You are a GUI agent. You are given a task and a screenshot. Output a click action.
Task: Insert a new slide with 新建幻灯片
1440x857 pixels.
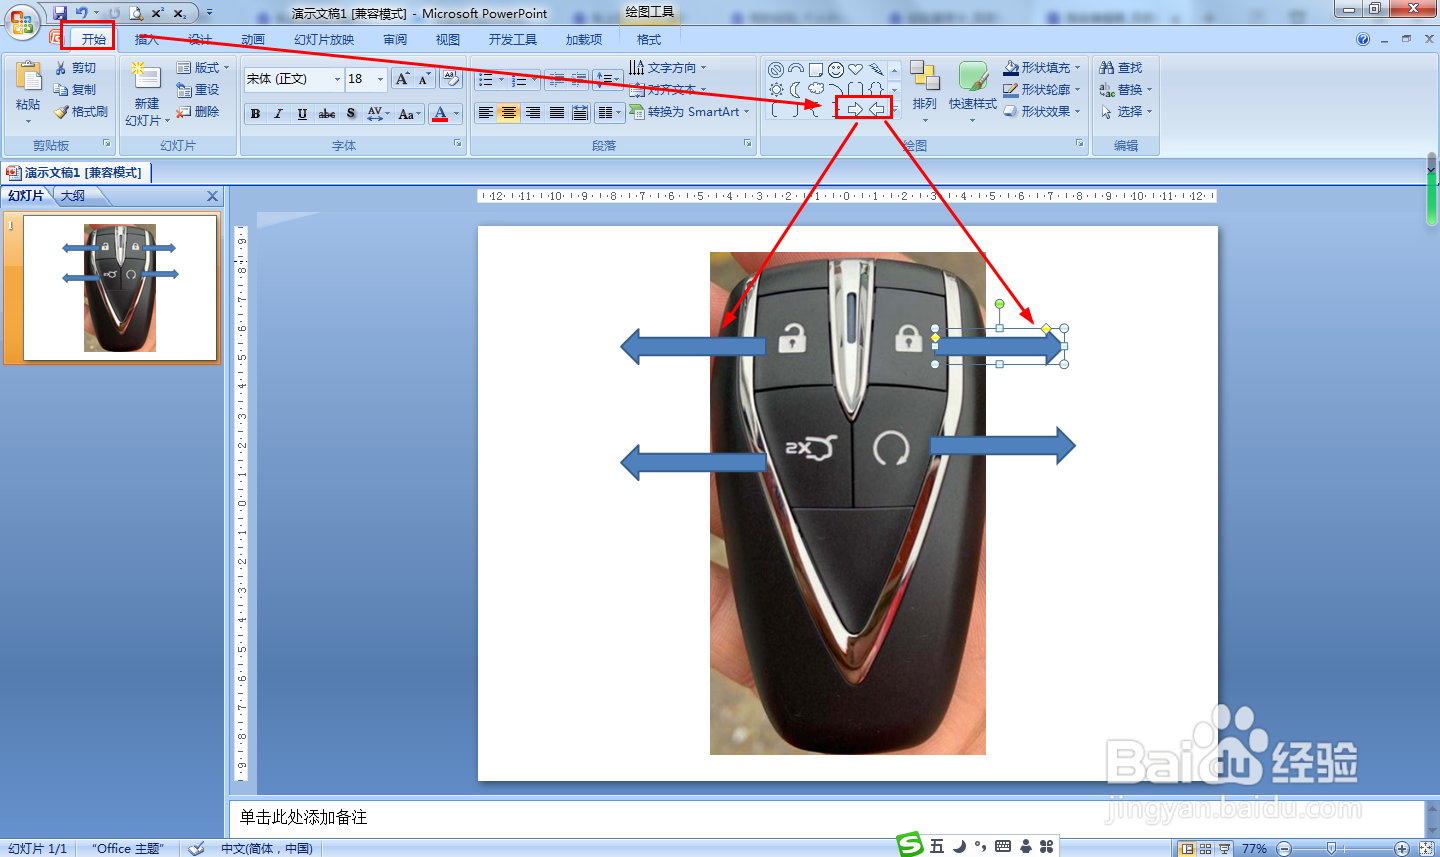point(146,93)
